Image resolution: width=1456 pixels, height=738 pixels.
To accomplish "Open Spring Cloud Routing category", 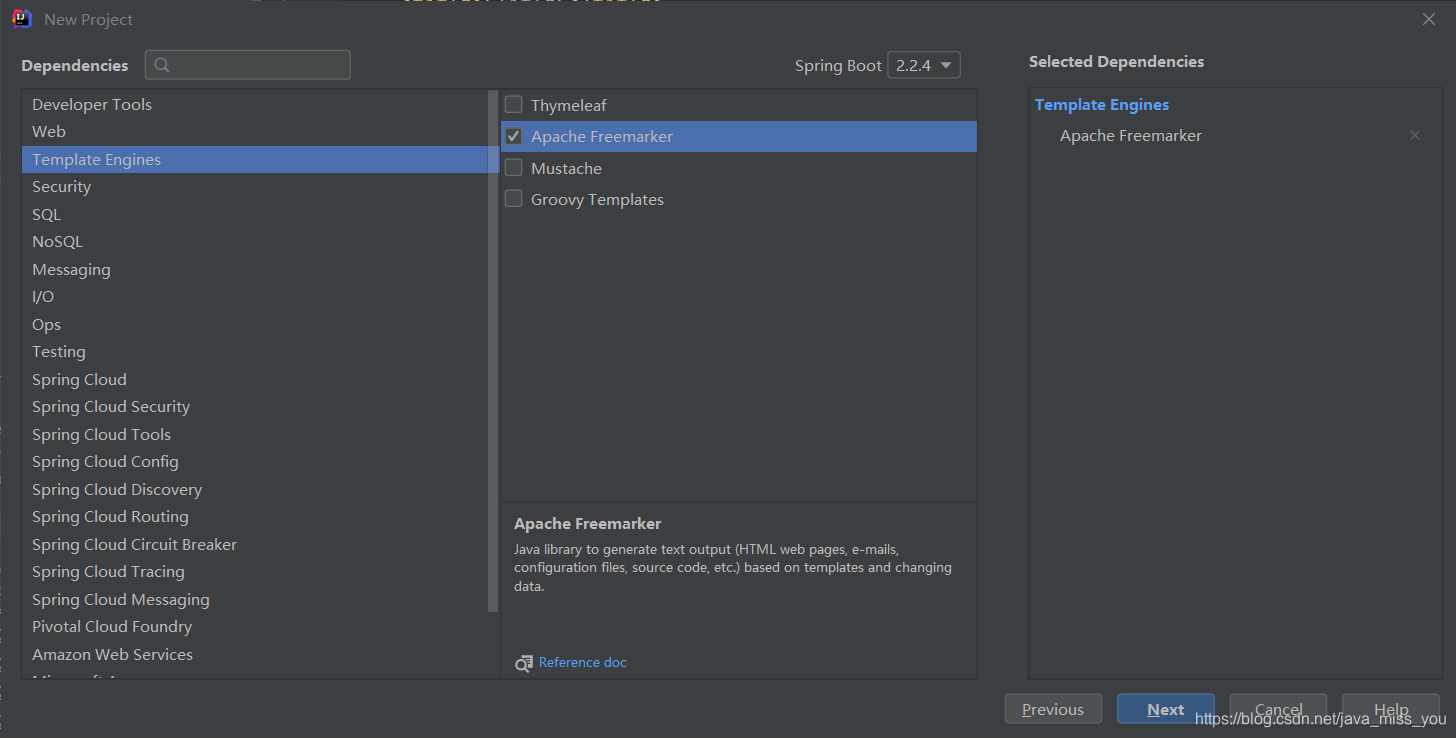I will (x=254, y=517).
